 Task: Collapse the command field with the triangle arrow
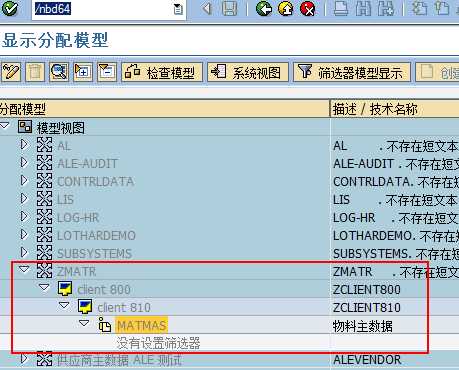207,9
